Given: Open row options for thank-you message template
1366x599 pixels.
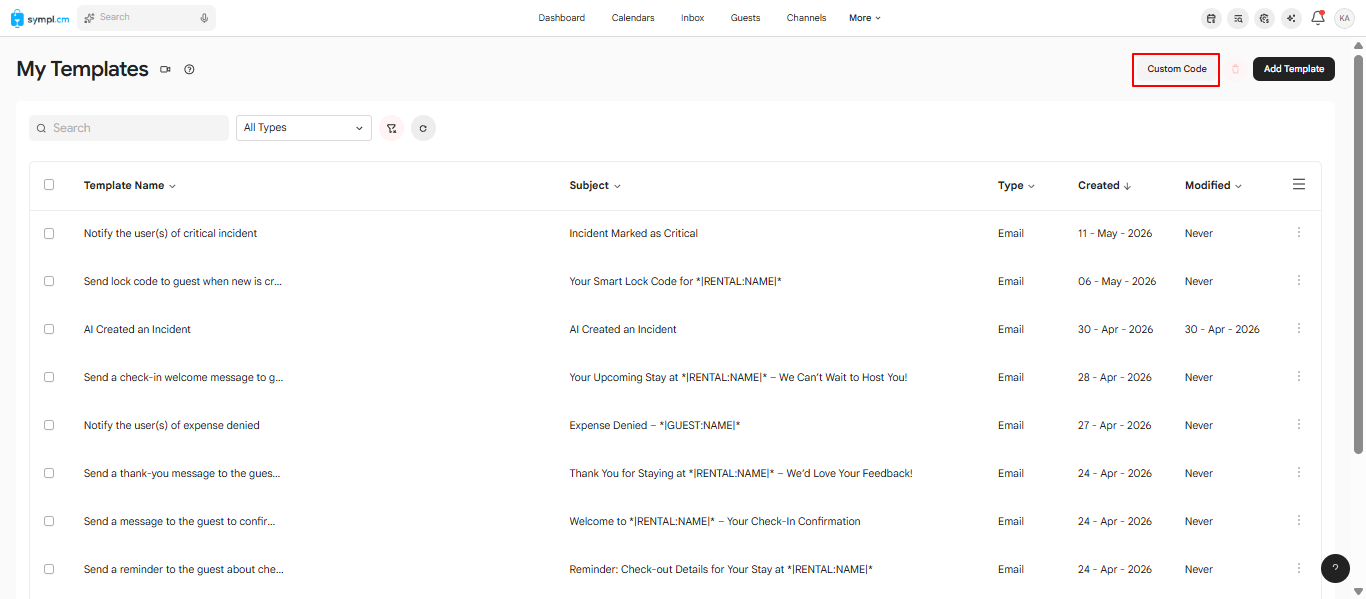Looking at the screenshot, I should pos(1299,472).
